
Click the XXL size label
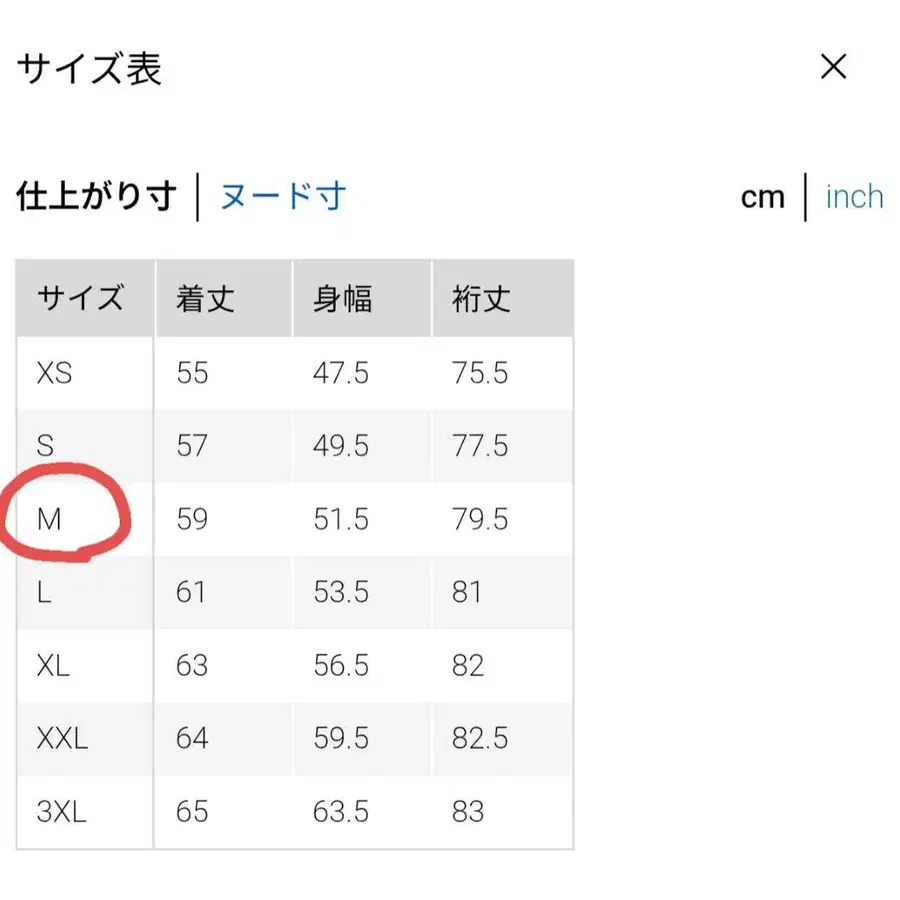coord(62,739)
